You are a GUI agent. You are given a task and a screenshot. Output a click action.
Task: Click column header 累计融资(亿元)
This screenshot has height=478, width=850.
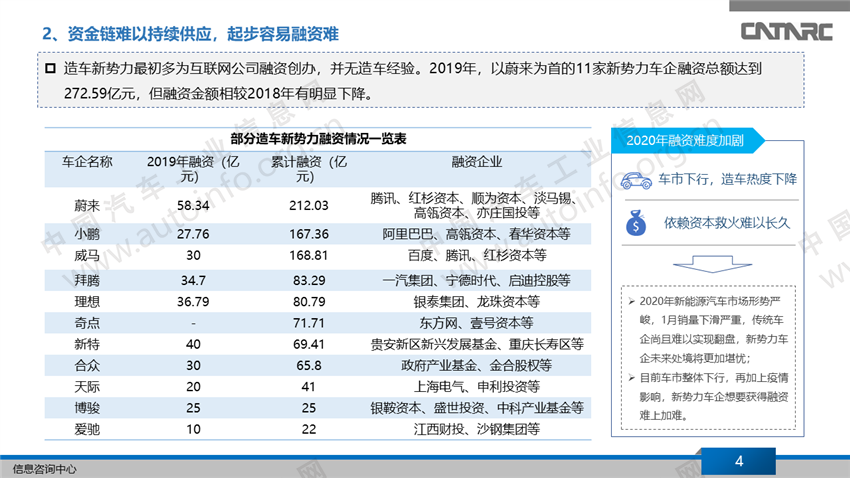[308, 169]
